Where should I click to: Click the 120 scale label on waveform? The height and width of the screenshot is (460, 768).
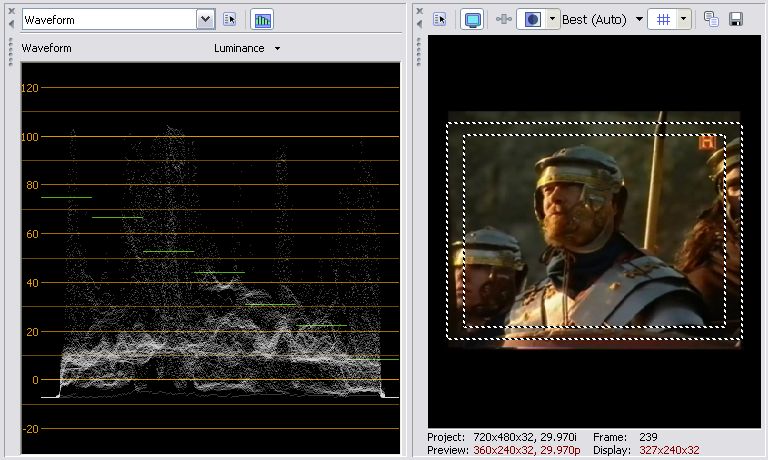pos(29,88)
